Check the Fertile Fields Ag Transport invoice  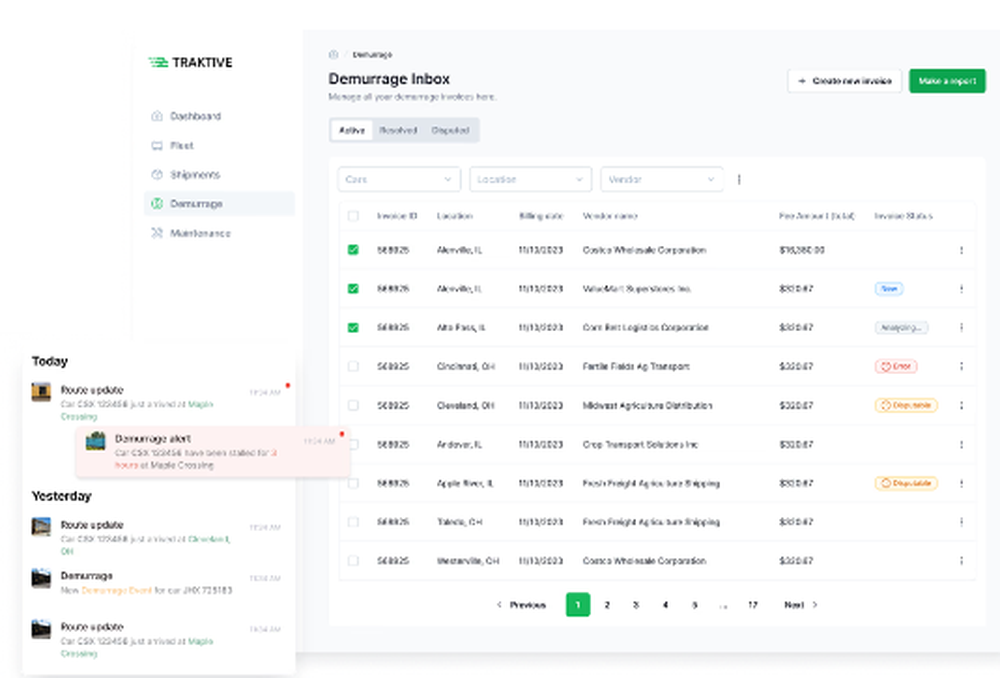click(353, 366)
